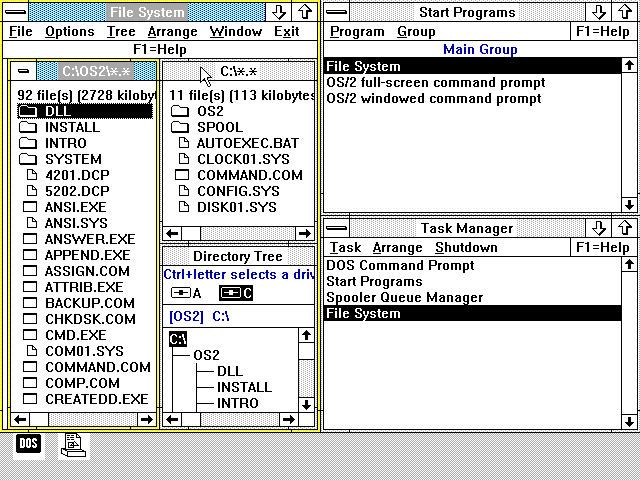Select Spooler Queue Manager task
Image resolution: width=640 pixels, height=480 pixels.
(x=473, y=297)
